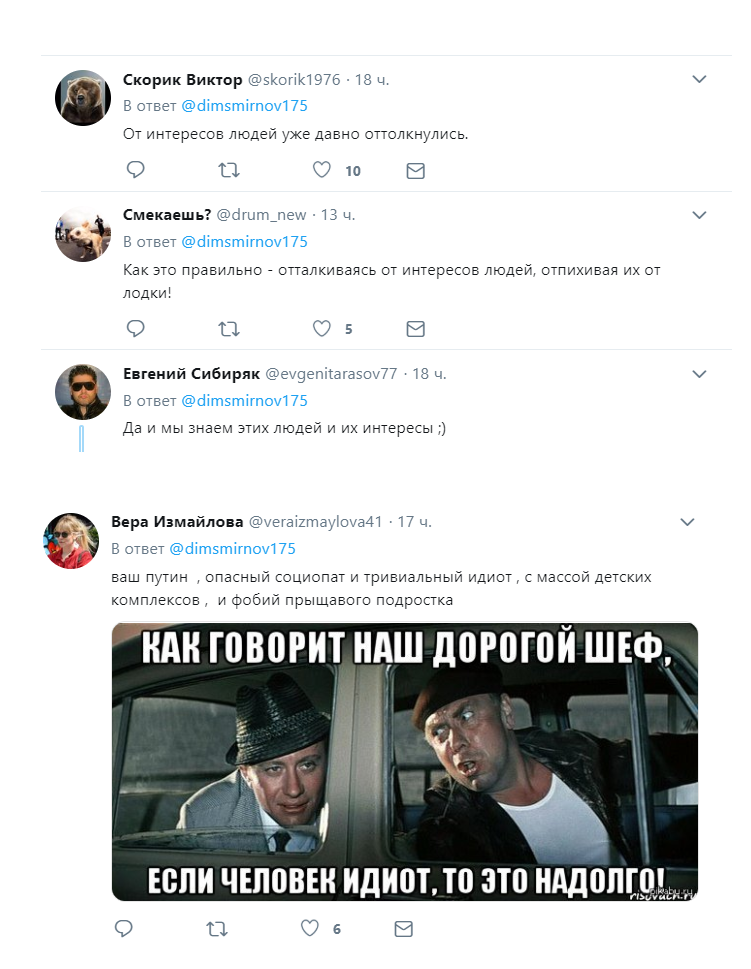Viewport: 751px width, 969px height.
Task: Open options chevron on Евгений Сибиряк's tweet
Action: [x=699, y=374]
